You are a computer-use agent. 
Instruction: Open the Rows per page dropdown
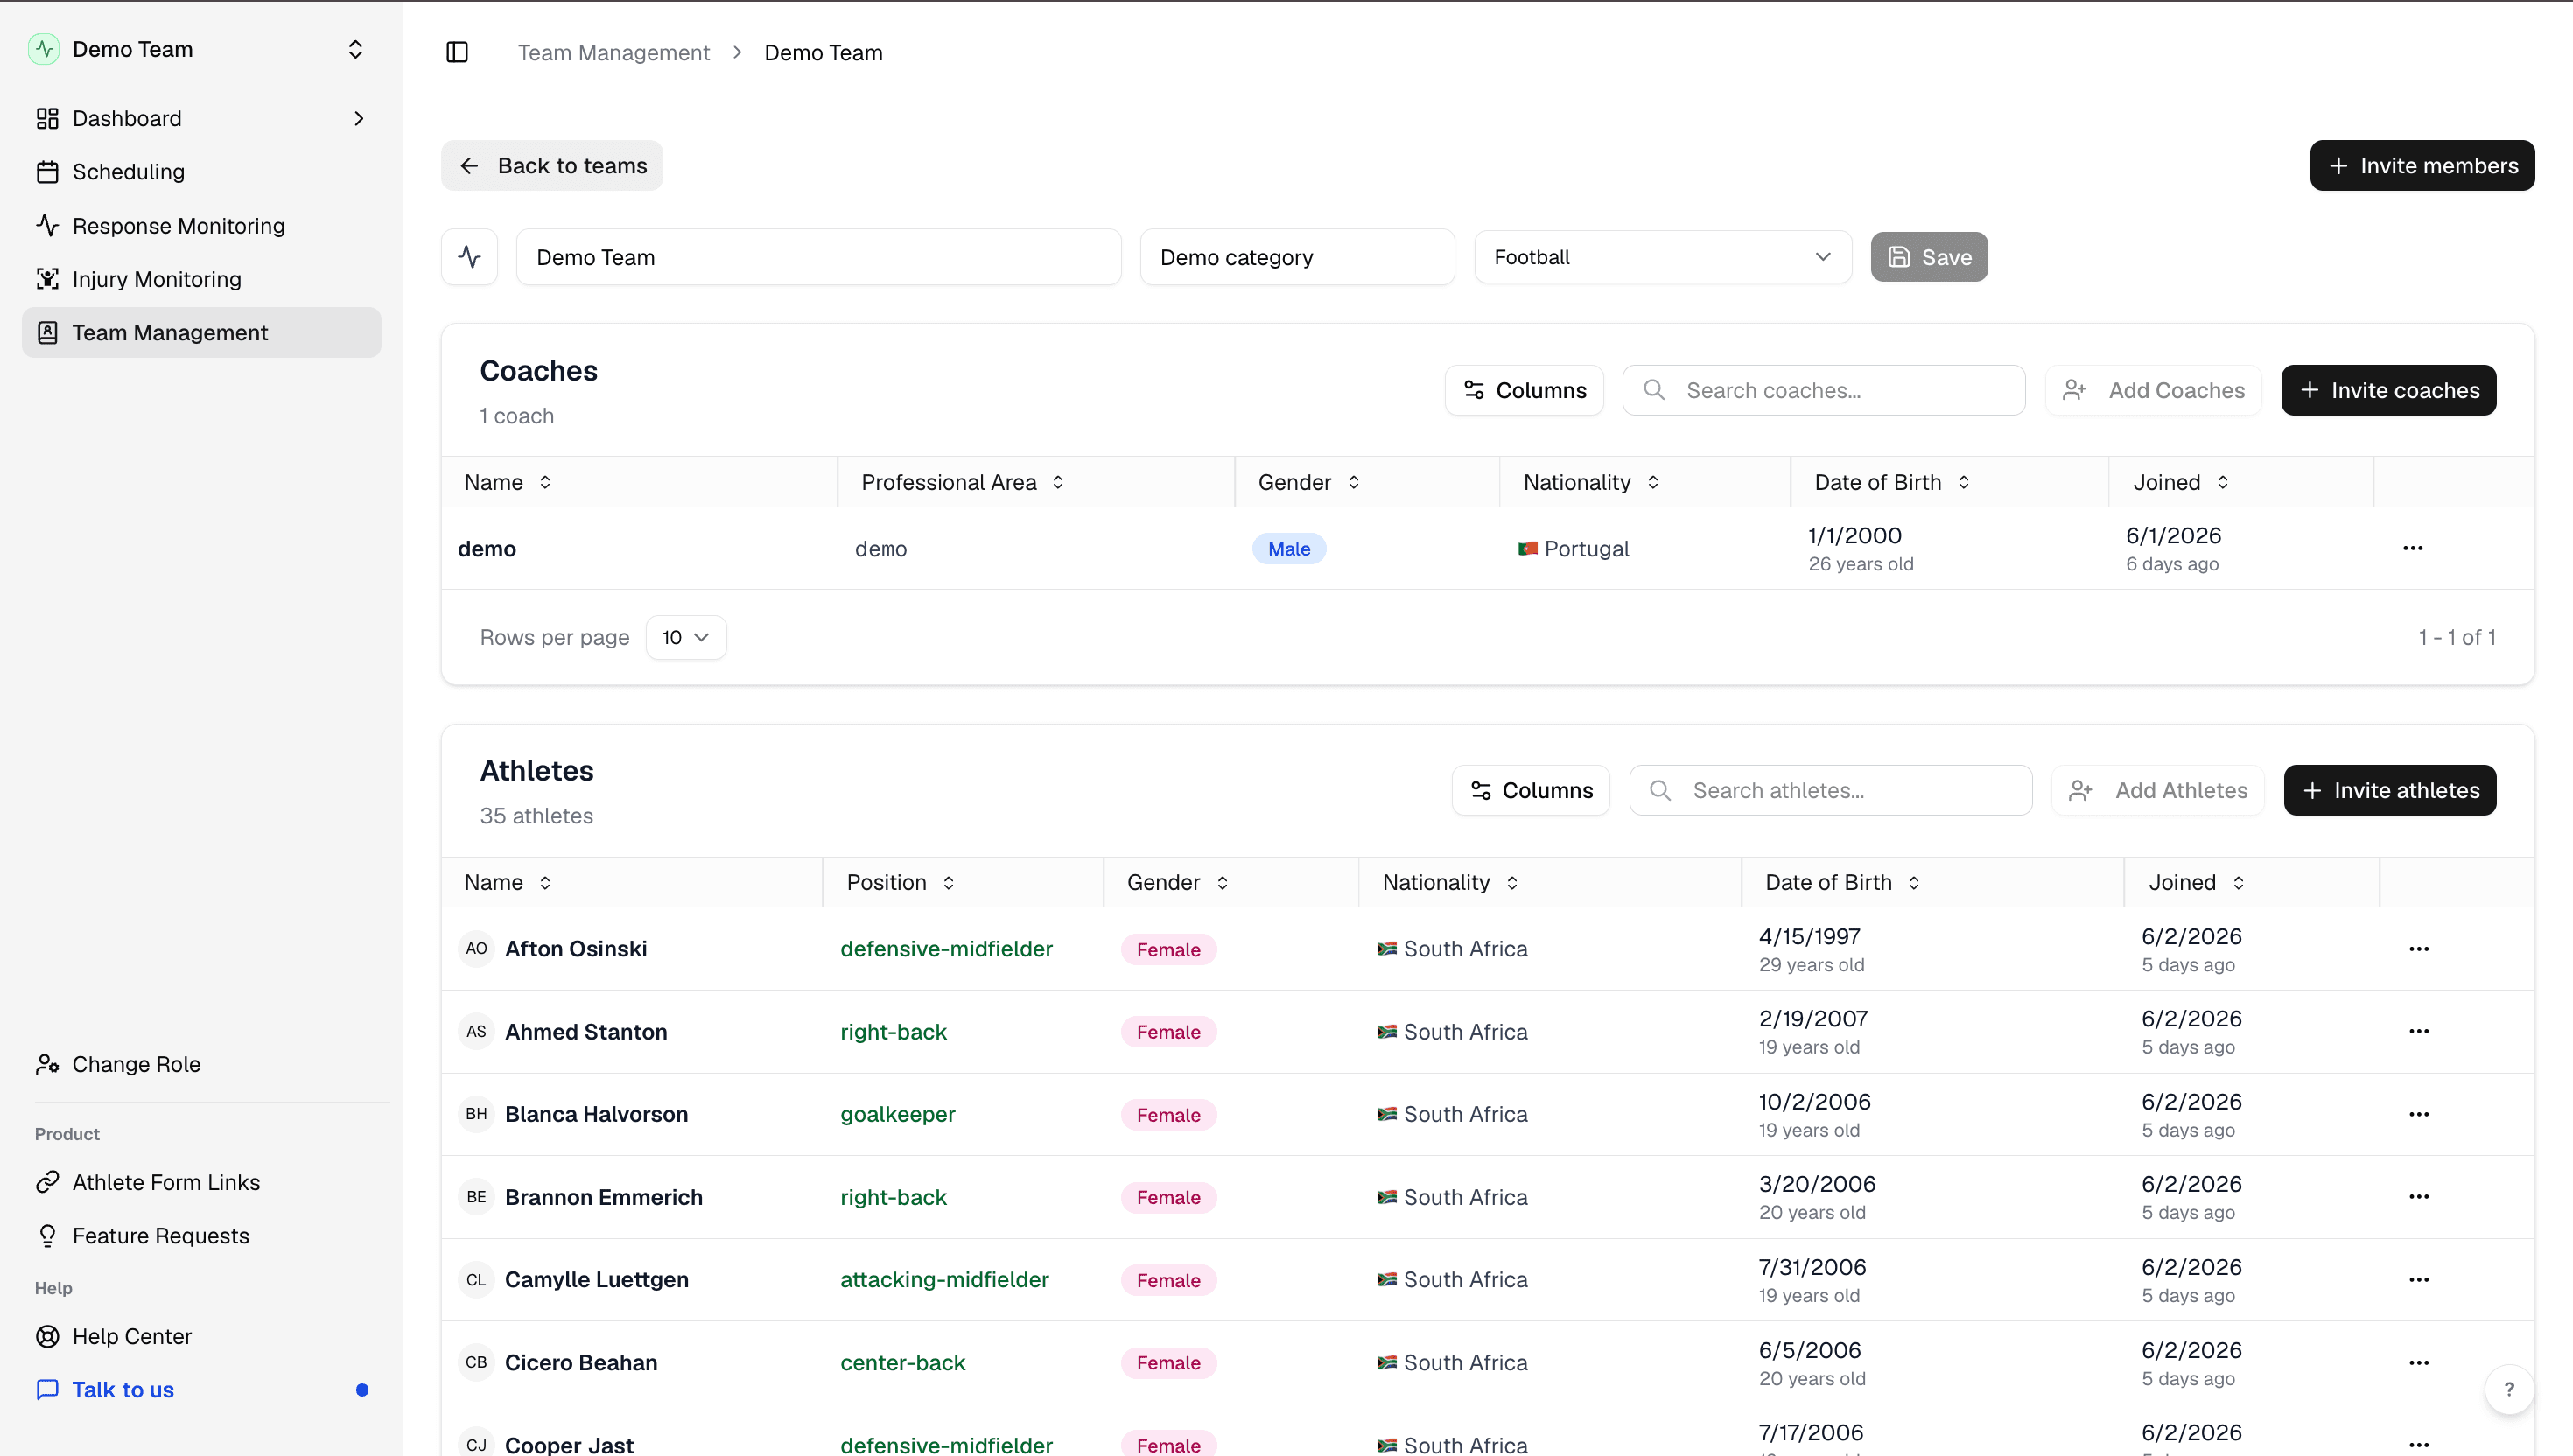(686, 637)
